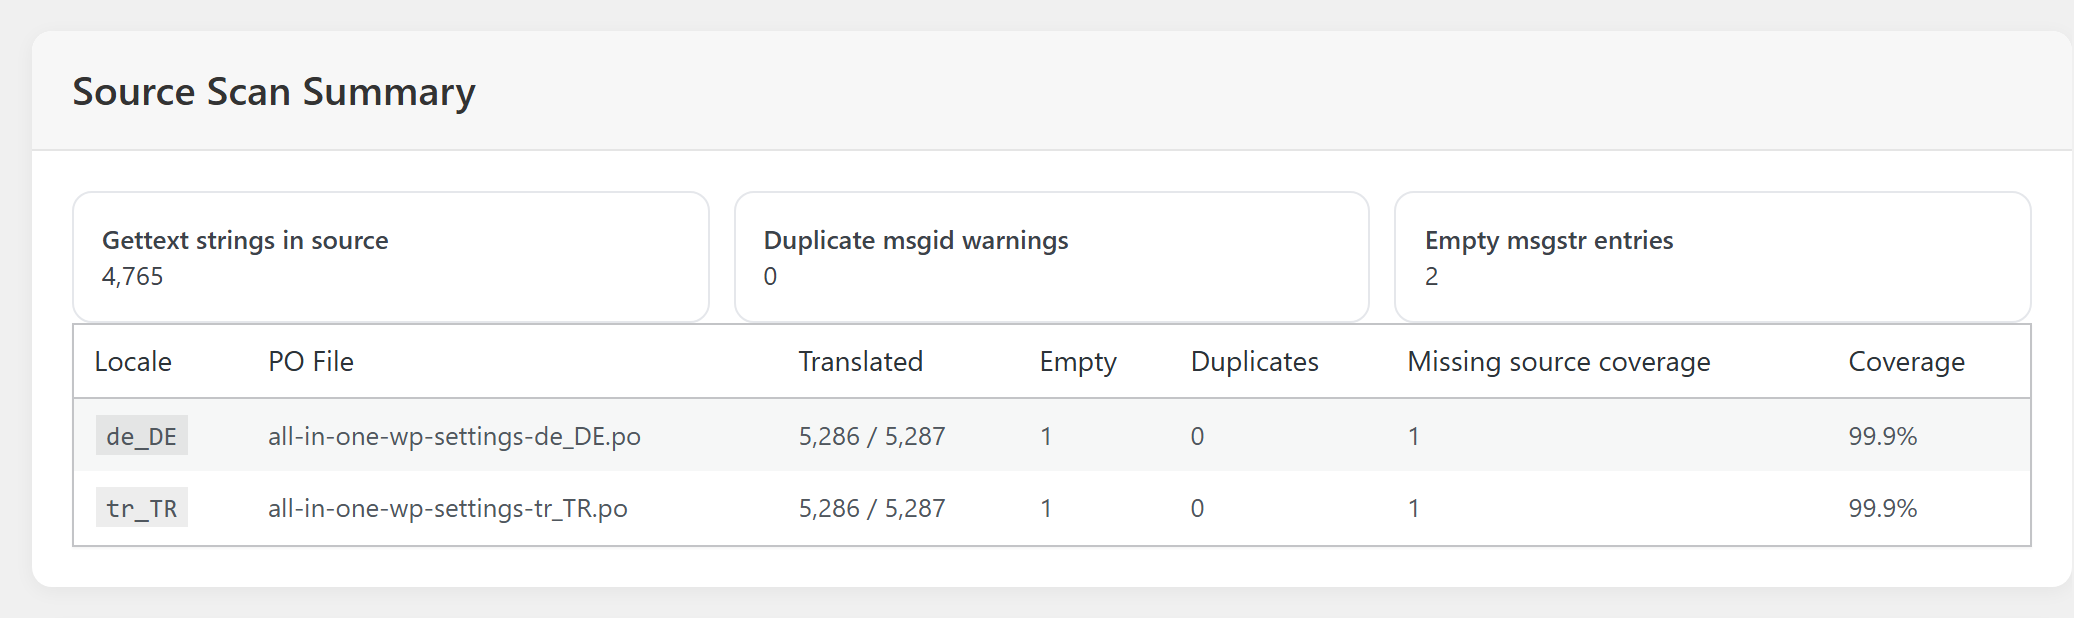Click the 99.9% coverage in de_DE row

point(1883,437)
